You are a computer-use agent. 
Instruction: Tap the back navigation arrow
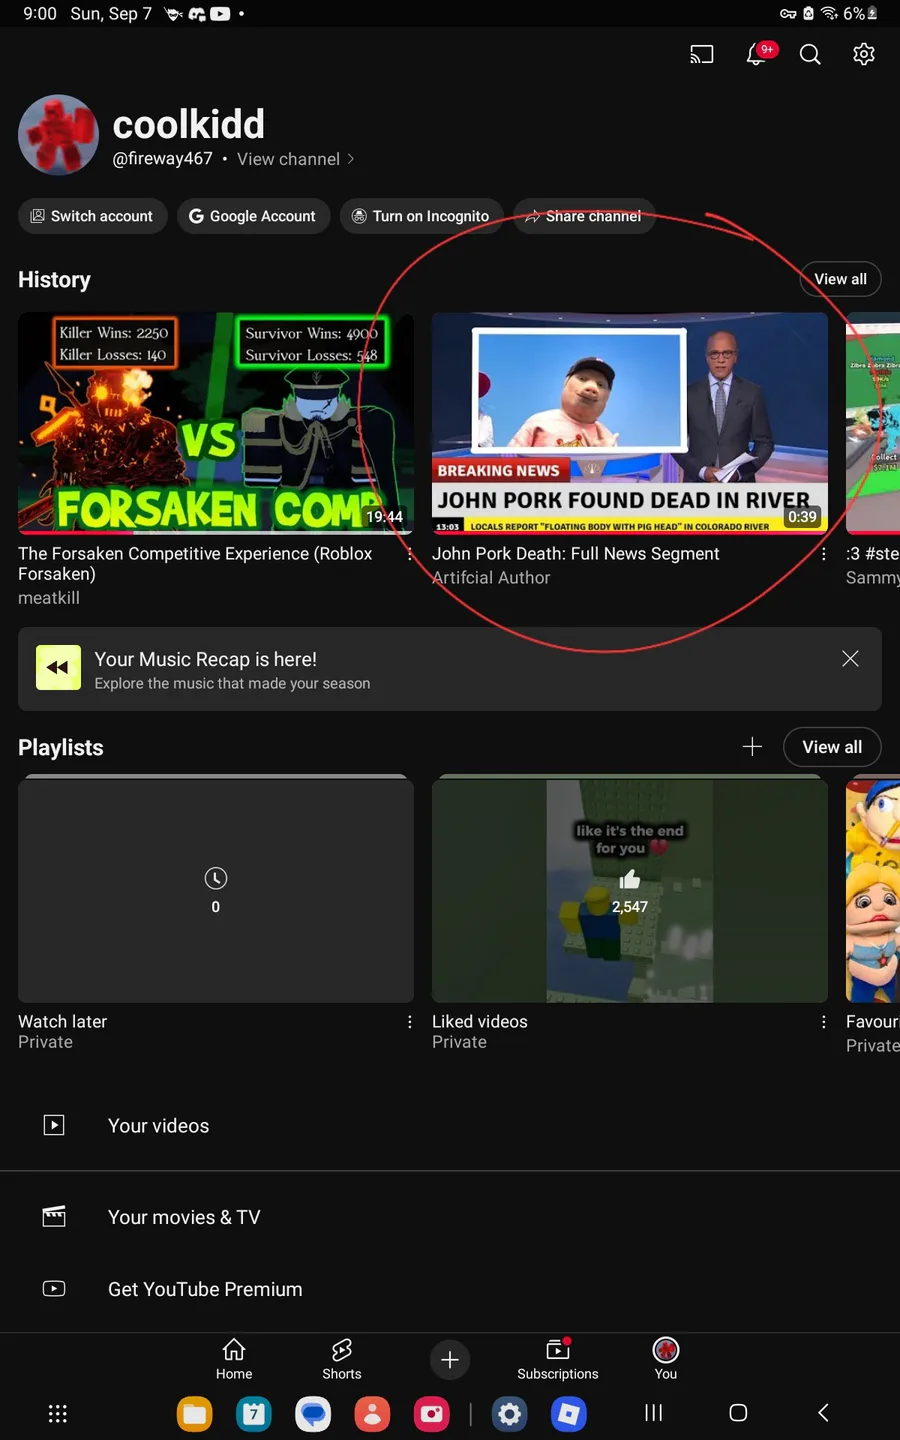pos(823,1413)
